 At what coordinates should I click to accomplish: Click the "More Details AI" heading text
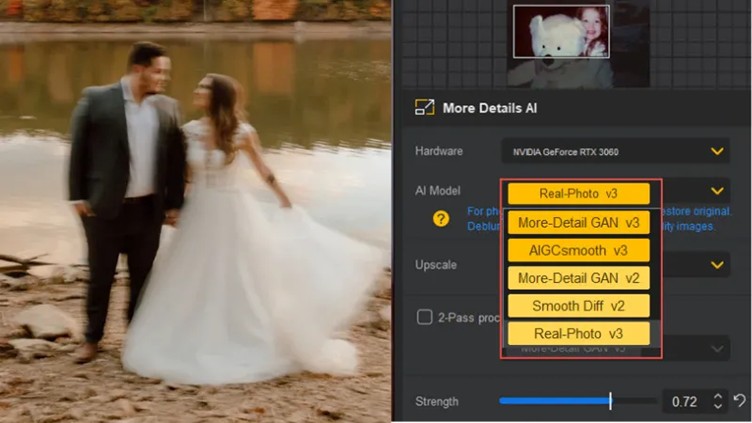coord(490,108)
